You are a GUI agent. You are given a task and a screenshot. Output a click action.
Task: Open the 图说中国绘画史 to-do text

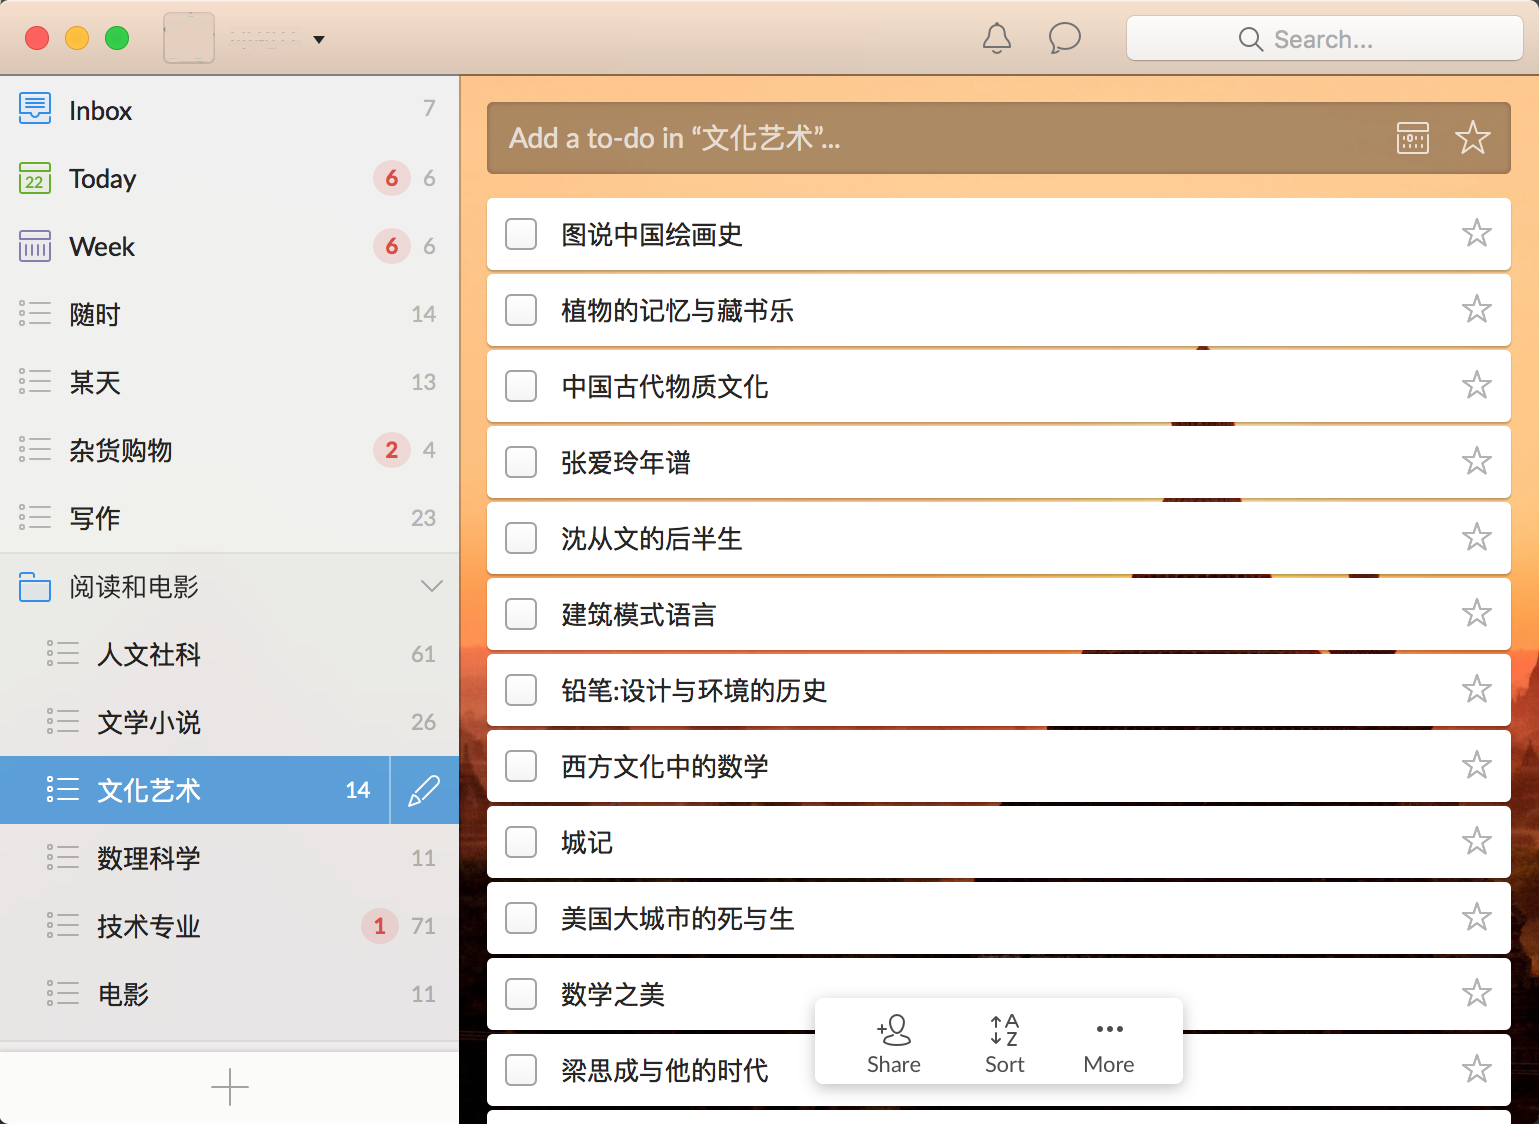pos(652,235)
